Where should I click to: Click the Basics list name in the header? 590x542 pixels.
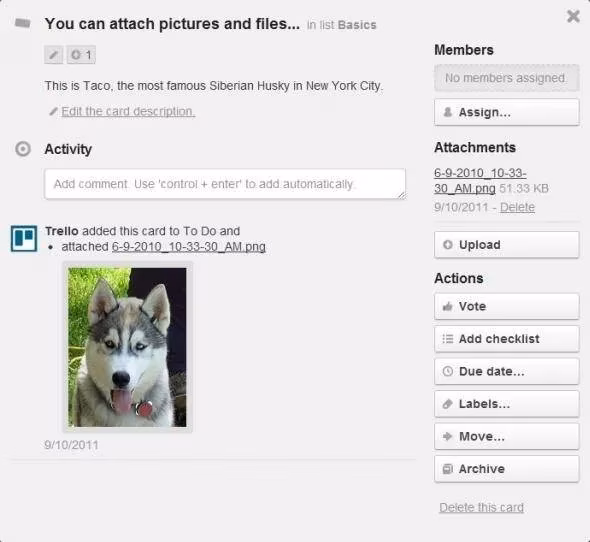coord(357,25)
